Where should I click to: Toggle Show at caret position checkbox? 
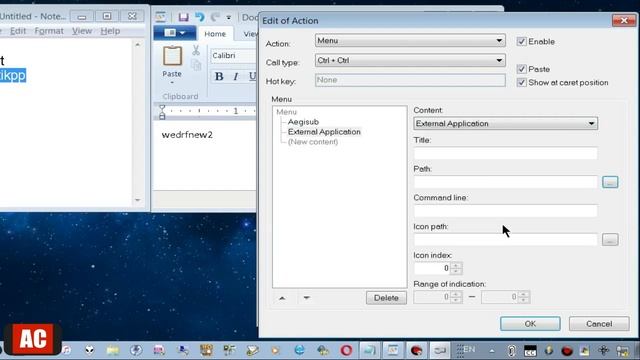coord(521,82)
